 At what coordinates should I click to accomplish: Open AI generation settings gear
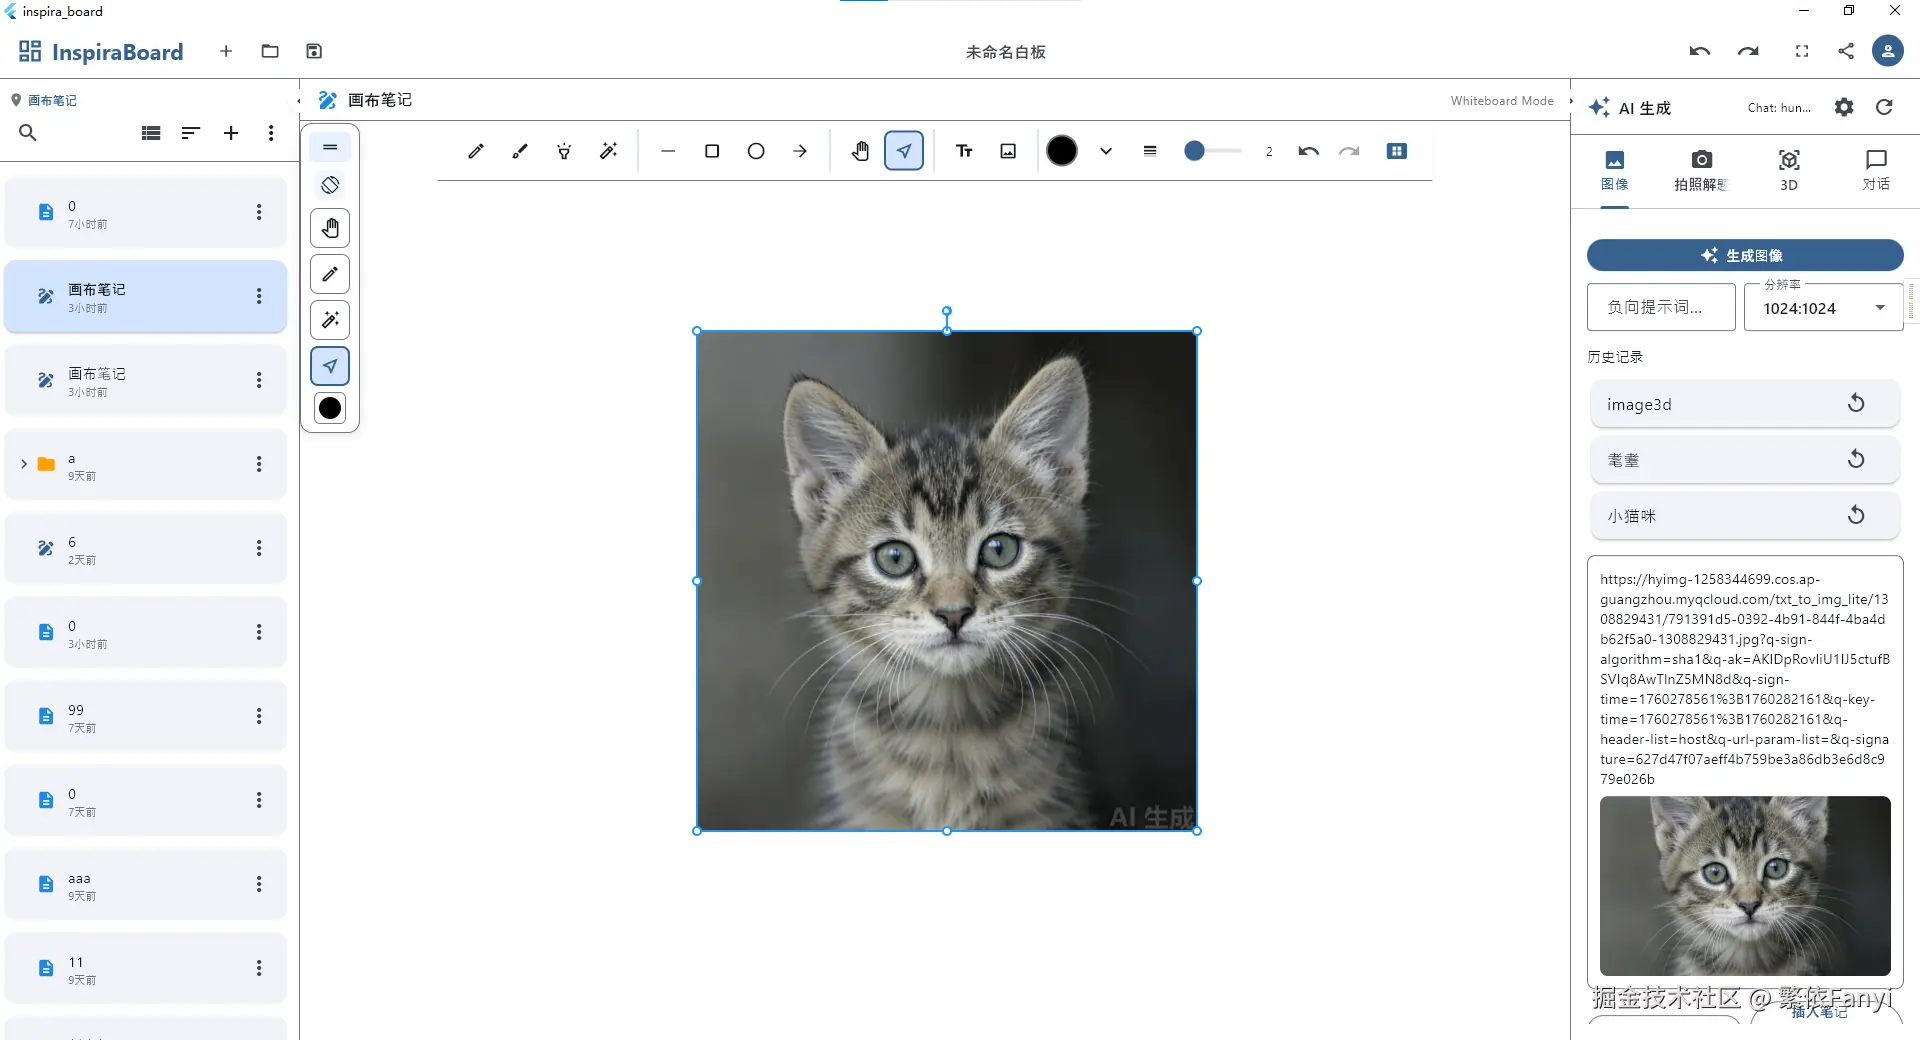click(x=1844, y=107)
